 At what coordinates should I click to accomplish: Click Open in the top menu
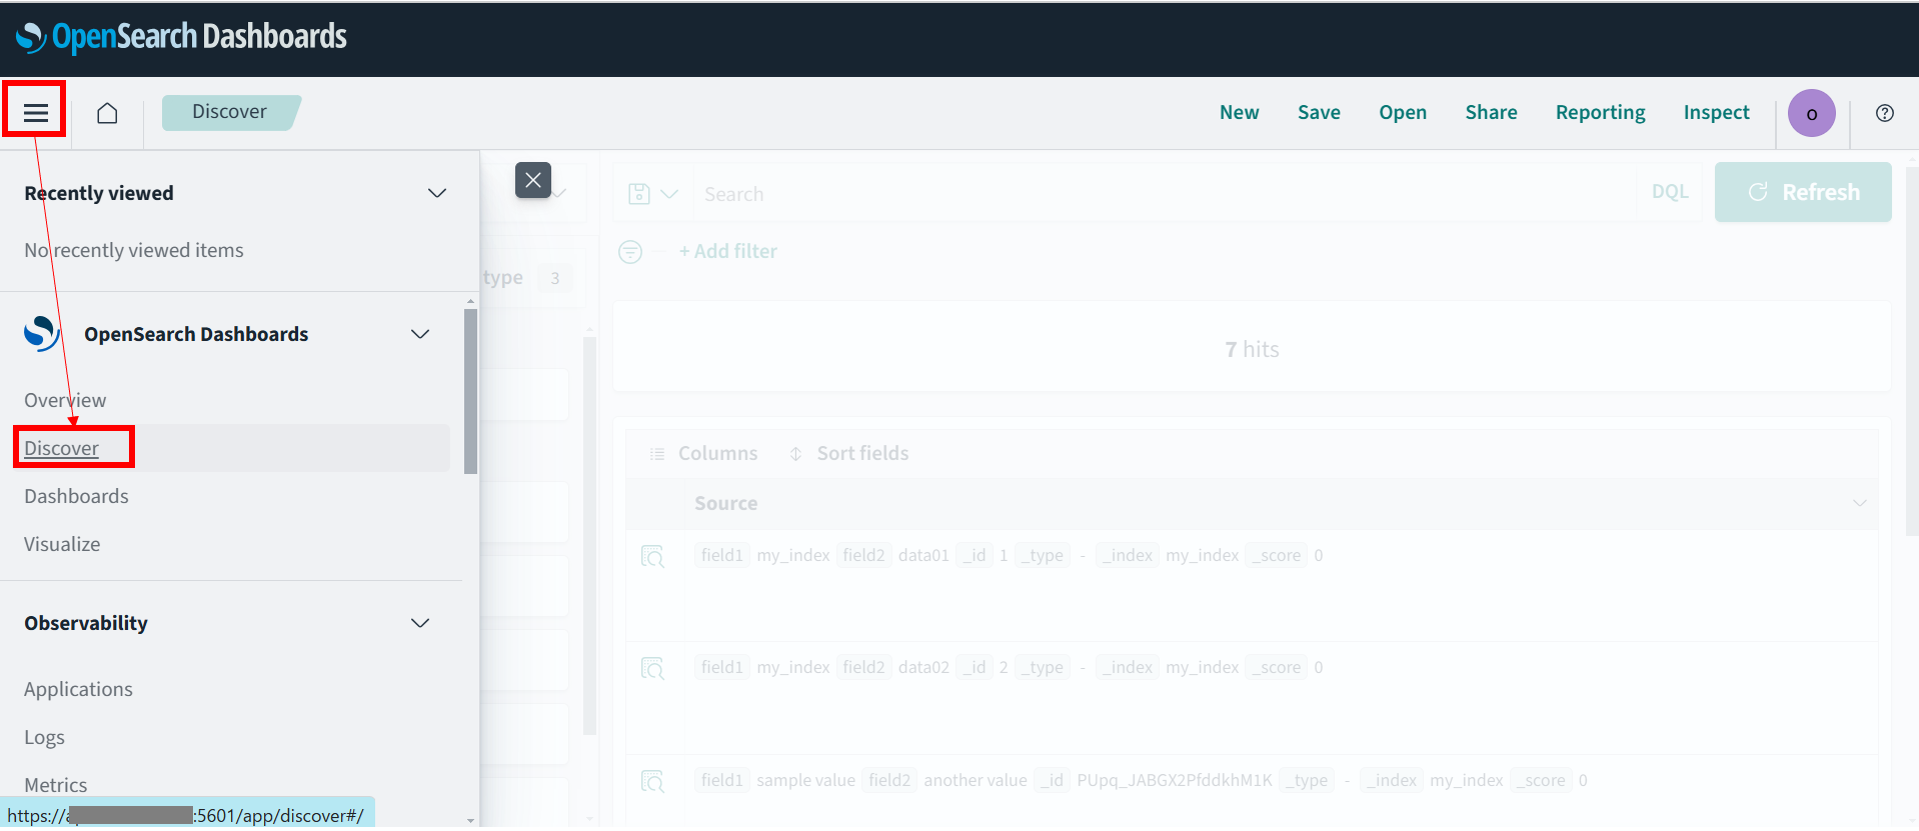click(x=1403, y=113)
